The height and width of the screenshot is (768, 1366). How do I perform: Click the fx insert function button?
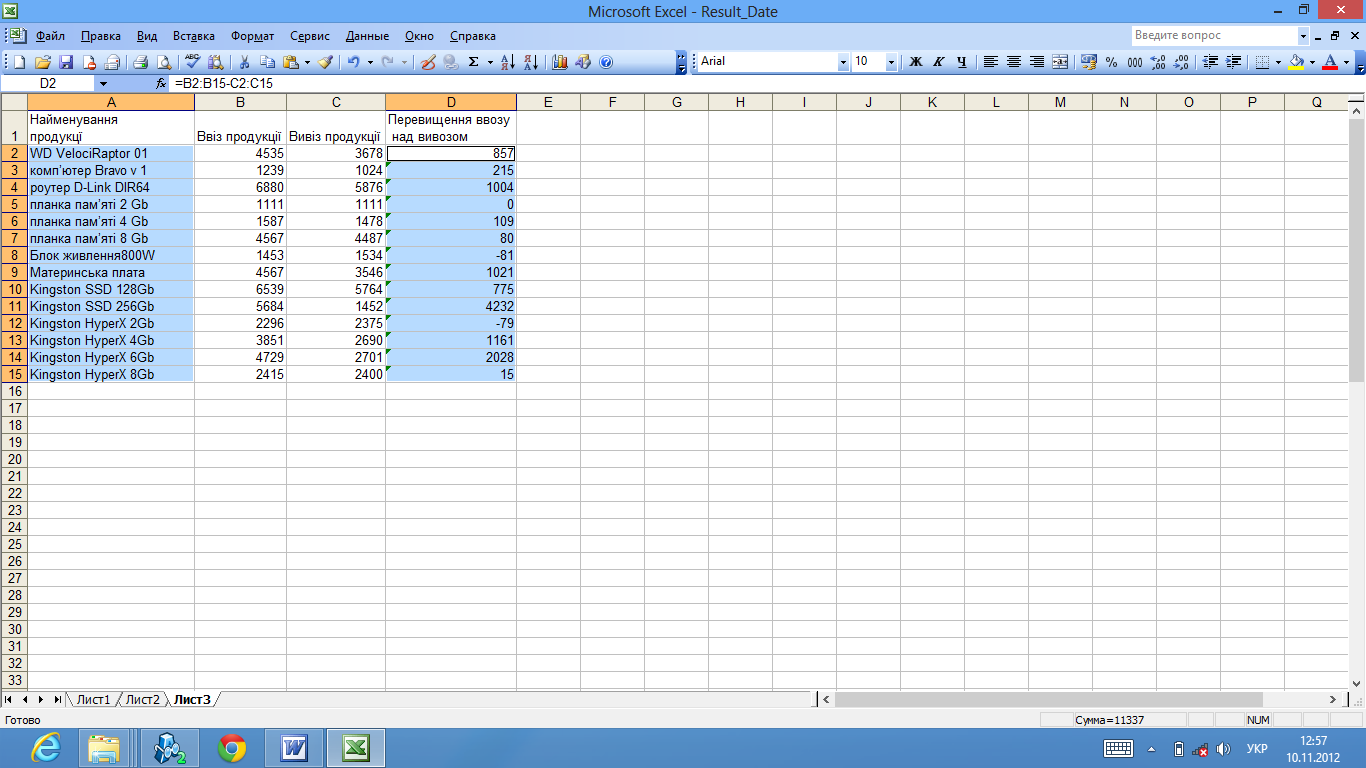[x=161, y=84]
